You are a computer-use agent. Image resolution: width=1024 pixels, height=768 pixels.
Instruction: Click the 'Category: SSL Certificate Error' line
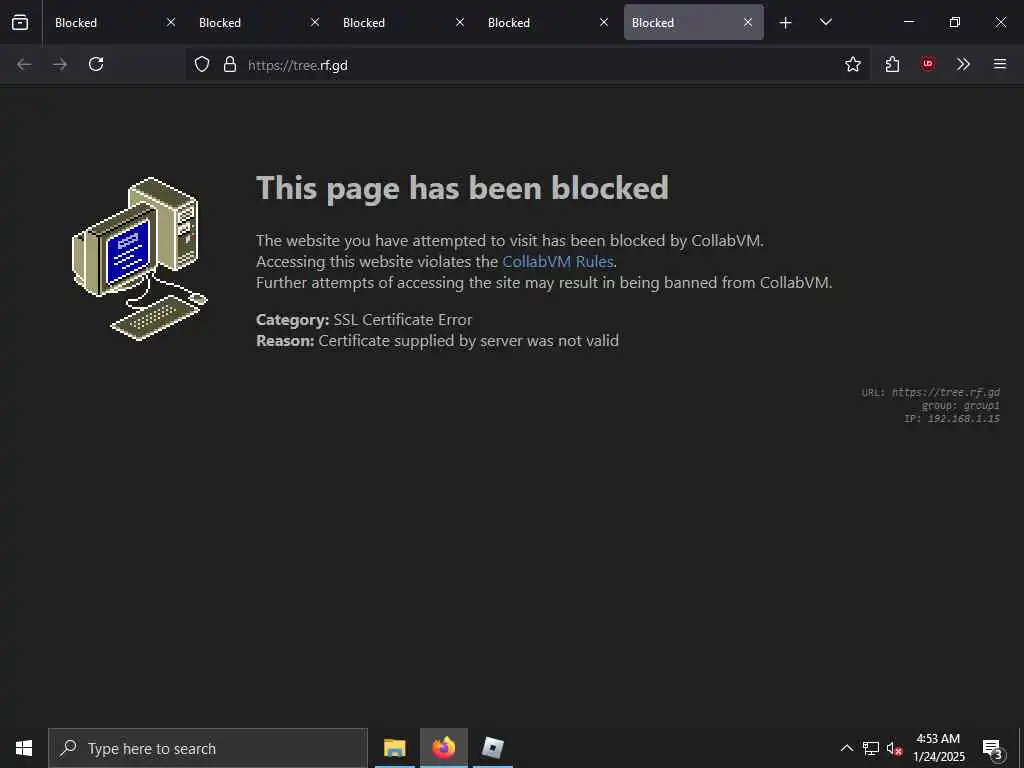tap(364, 319)
